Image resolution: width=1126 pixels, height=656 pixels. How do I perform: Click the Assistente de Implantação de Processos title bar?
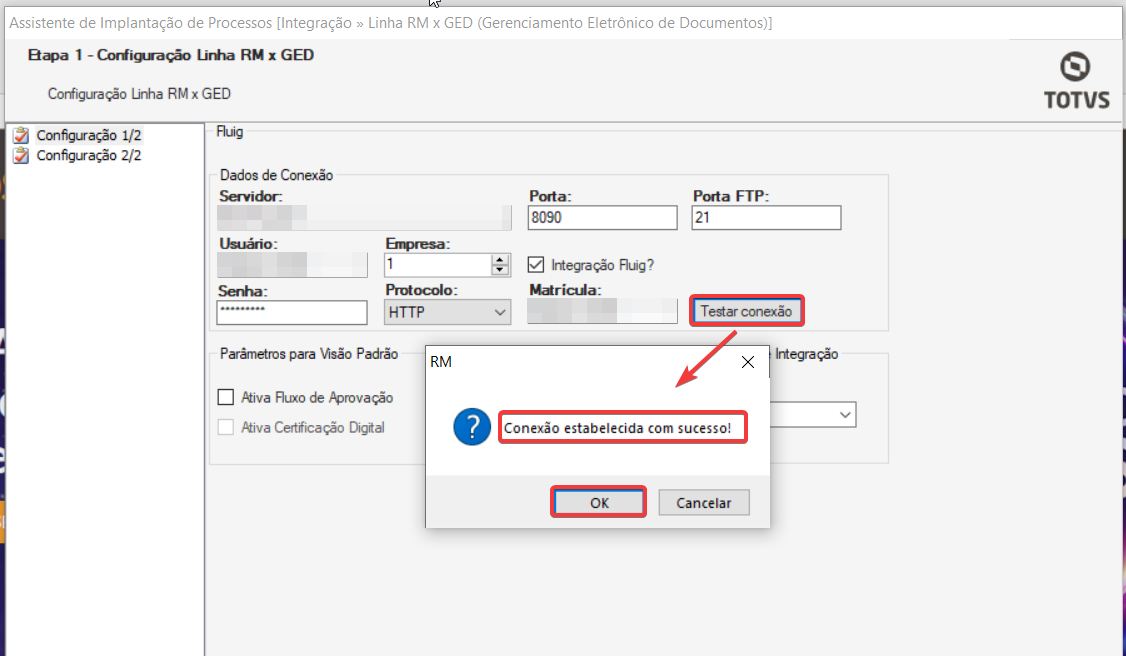tap(563, 23)
